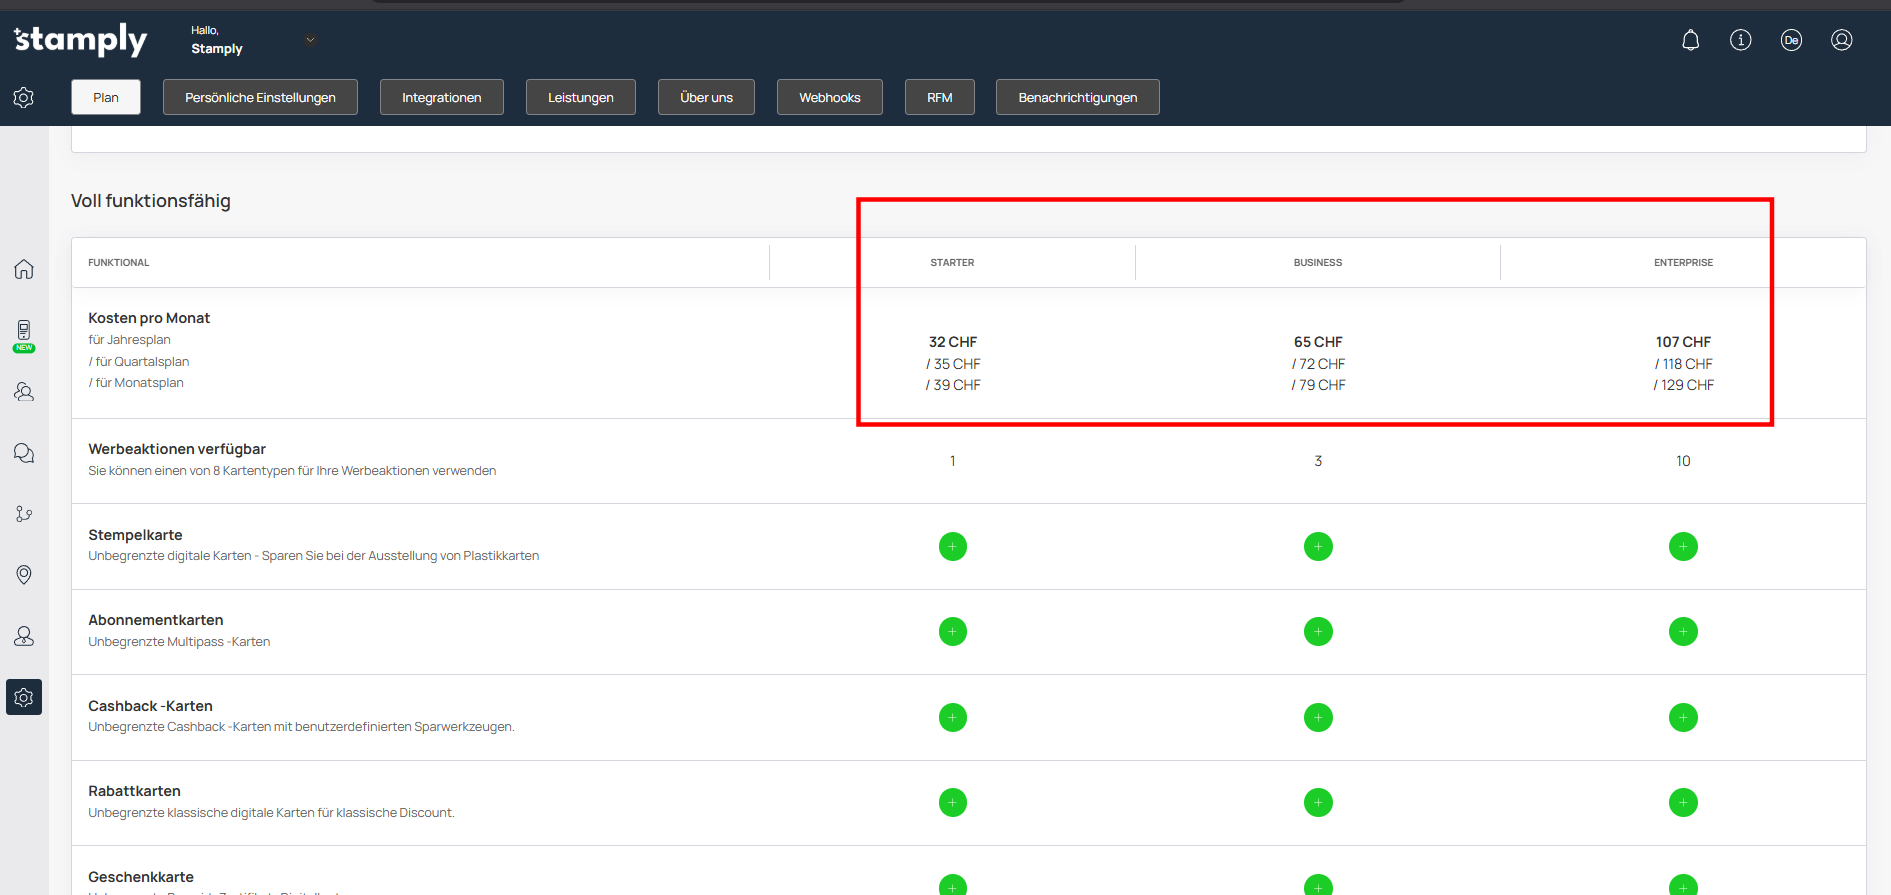Click the Stamply logo
Screen dimensions: 1891x895
click(x=80, y=40)
